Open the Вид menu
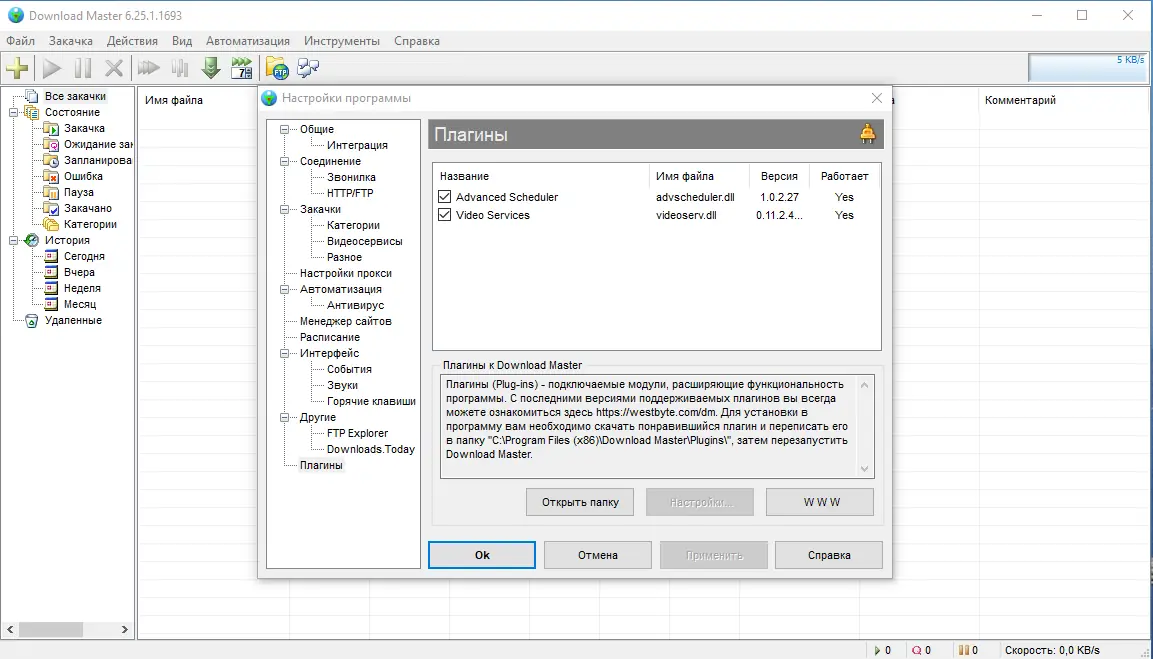The width and height of the screenshot is (1153, 659). 182,41
